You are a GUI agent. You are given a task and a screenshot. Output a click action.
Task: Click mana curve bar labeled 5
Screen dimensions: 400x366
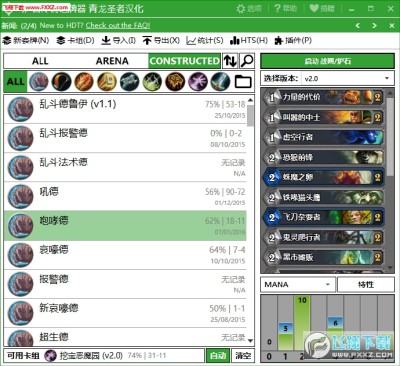click(x=285, y=336)
